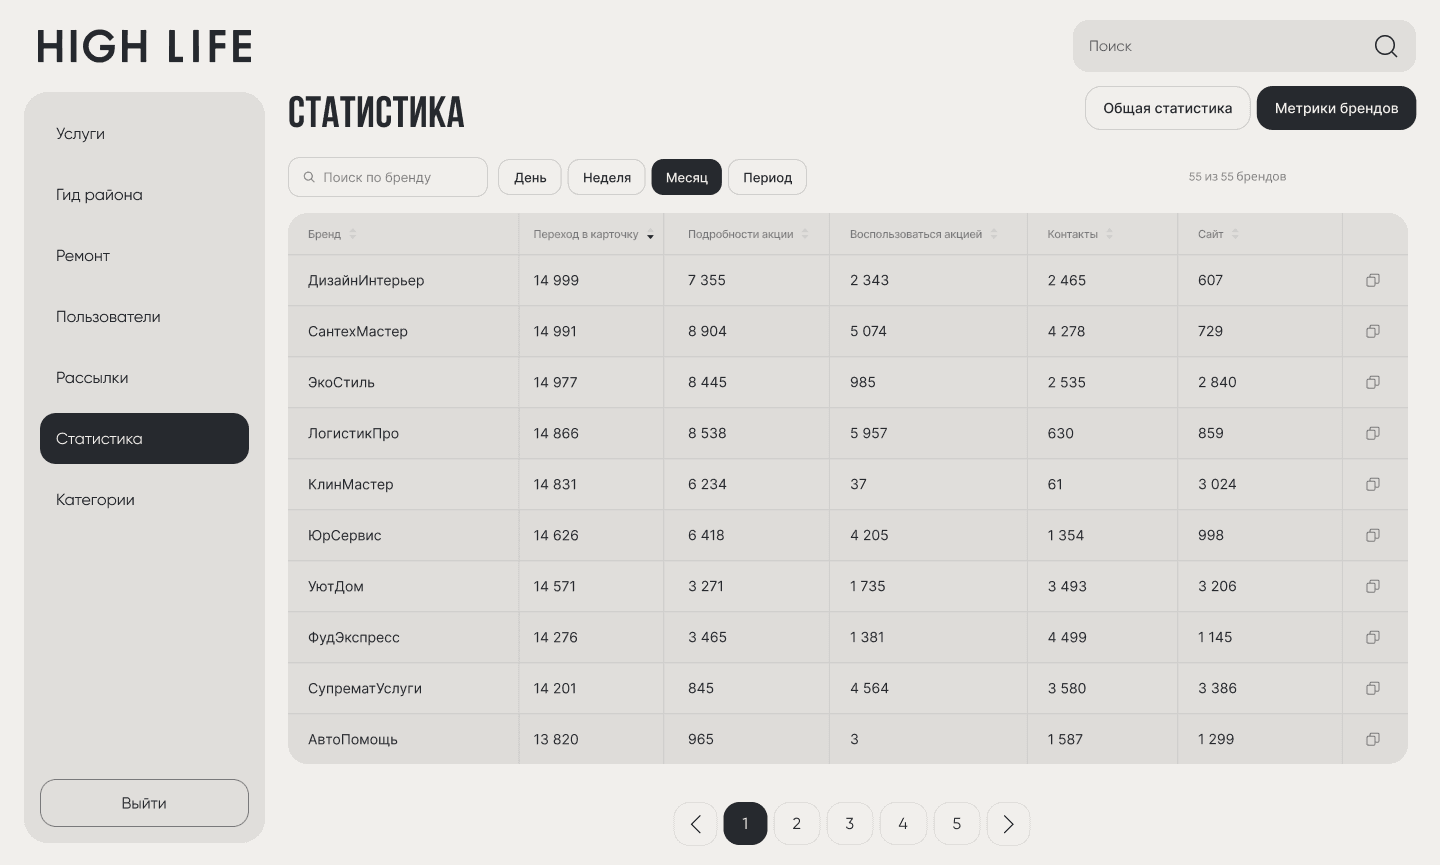This screenshot has width=1440, height=865.
Task: Go to next page using right chevron
Action: [x=1008, y=823]
